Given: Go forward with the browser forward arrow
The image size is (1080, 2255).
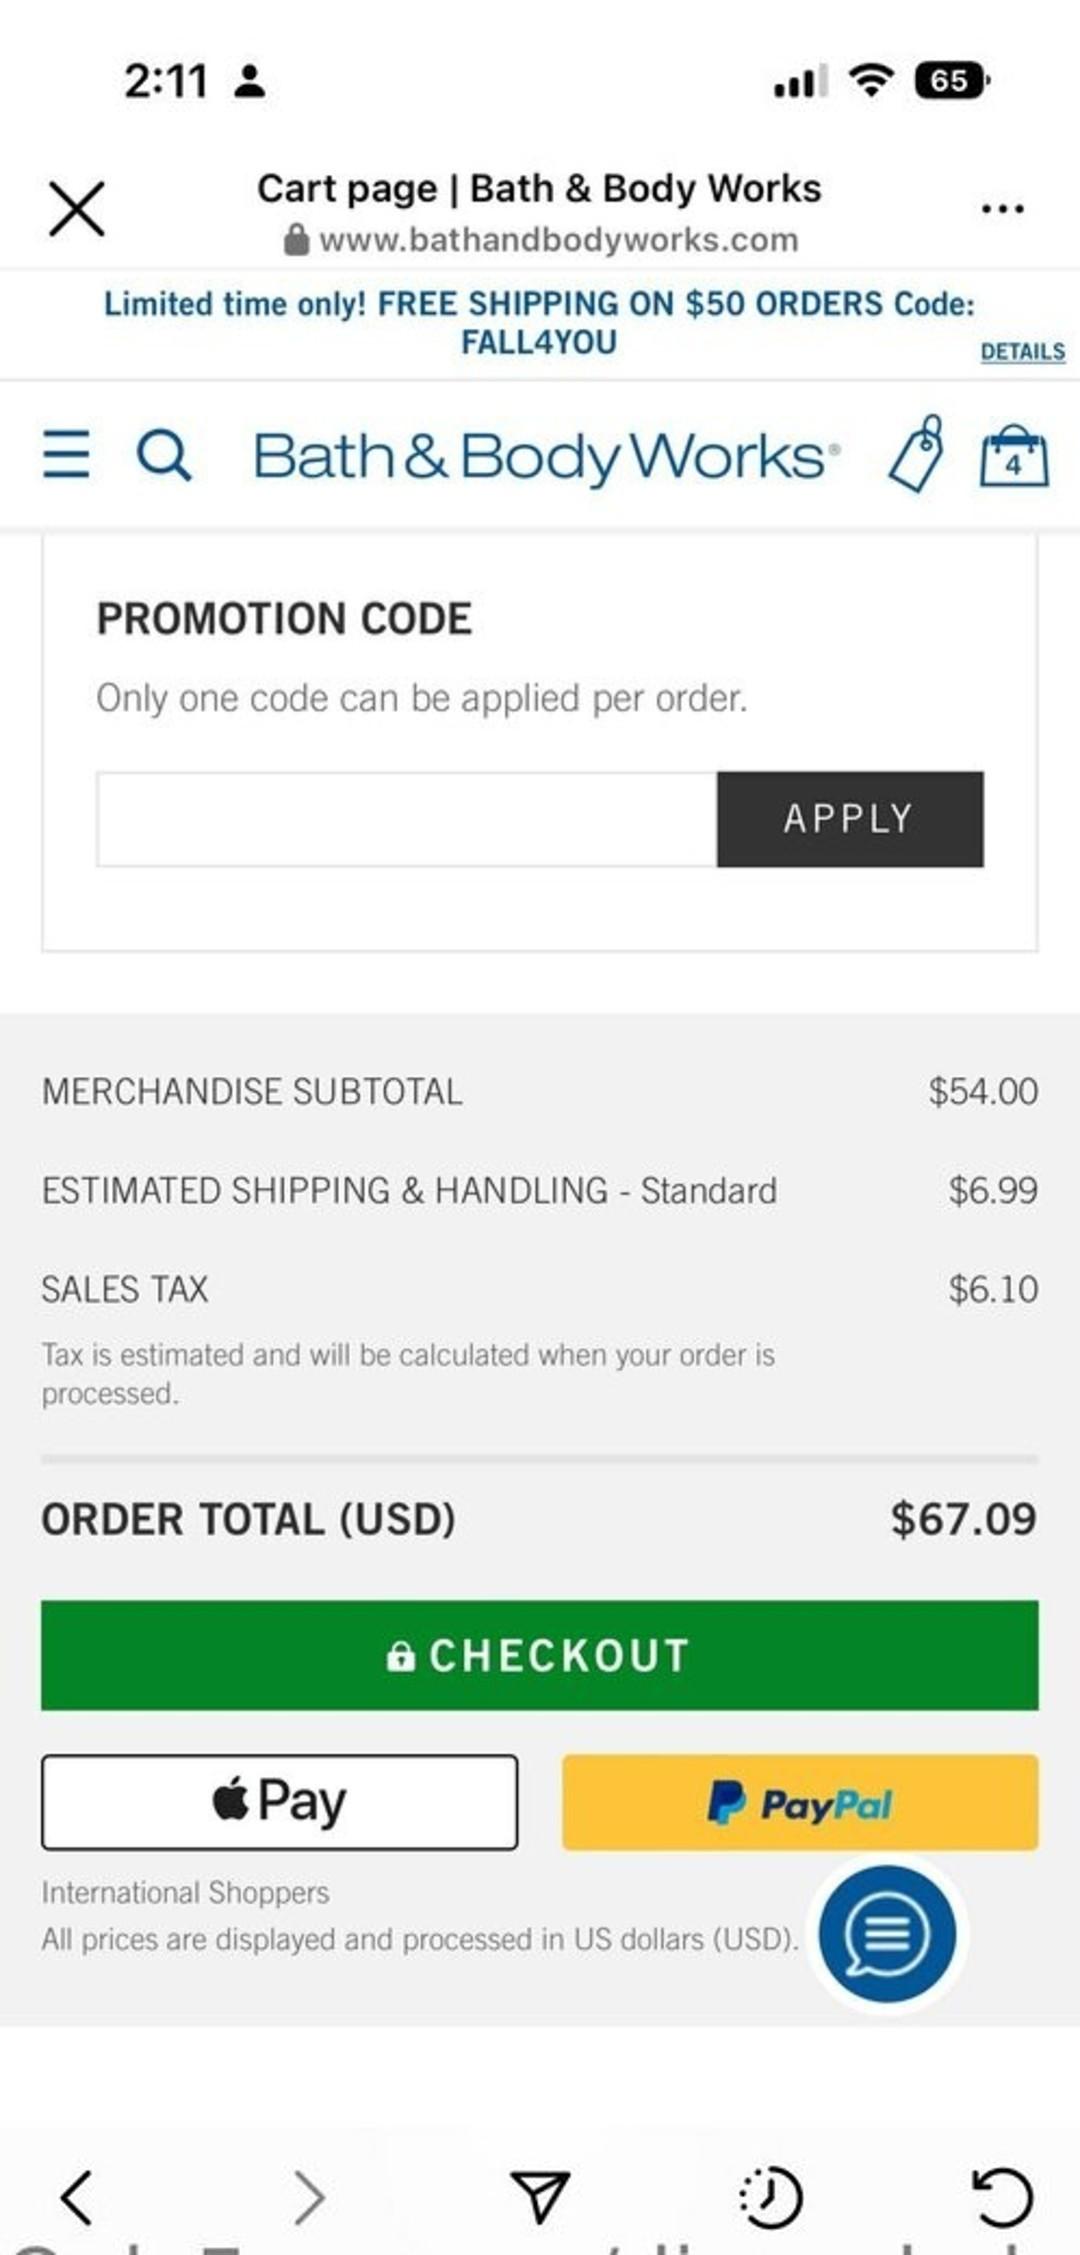Looking at the screenshot, I should coord(309,2197).
